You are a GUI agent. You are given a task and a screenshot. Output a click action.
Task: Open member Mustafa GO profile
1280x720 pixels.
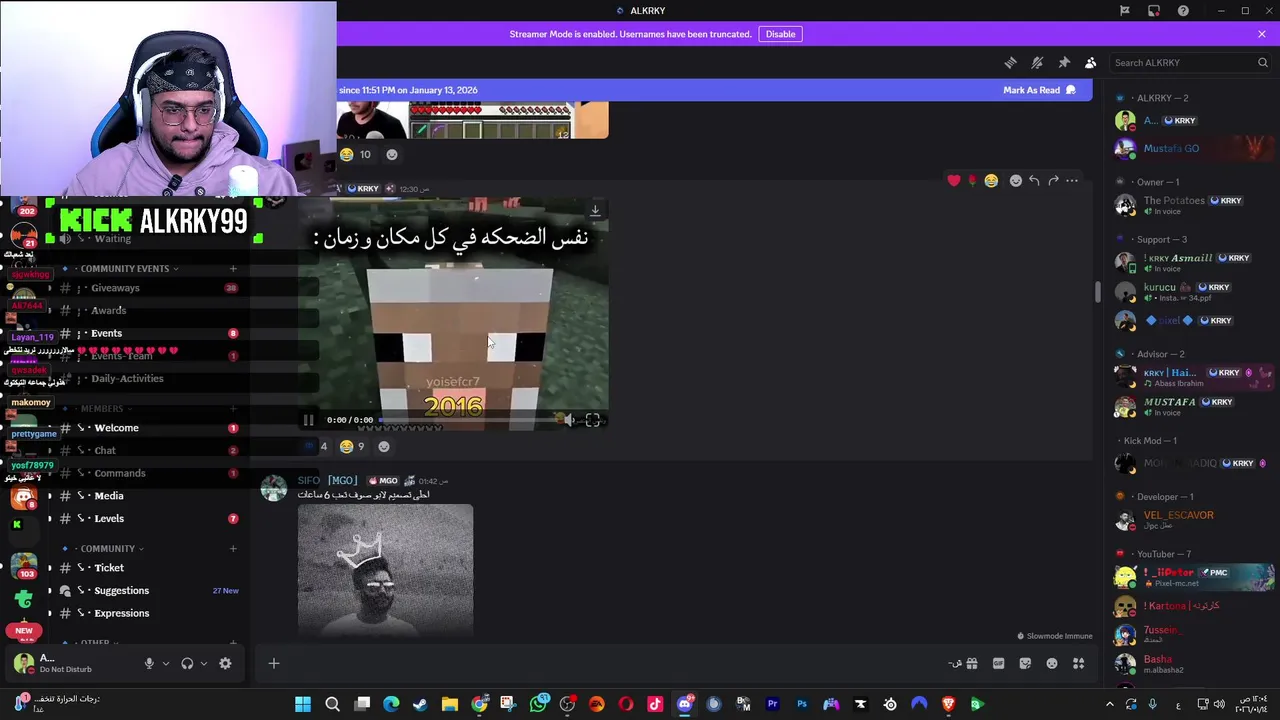pos(1193,149)
